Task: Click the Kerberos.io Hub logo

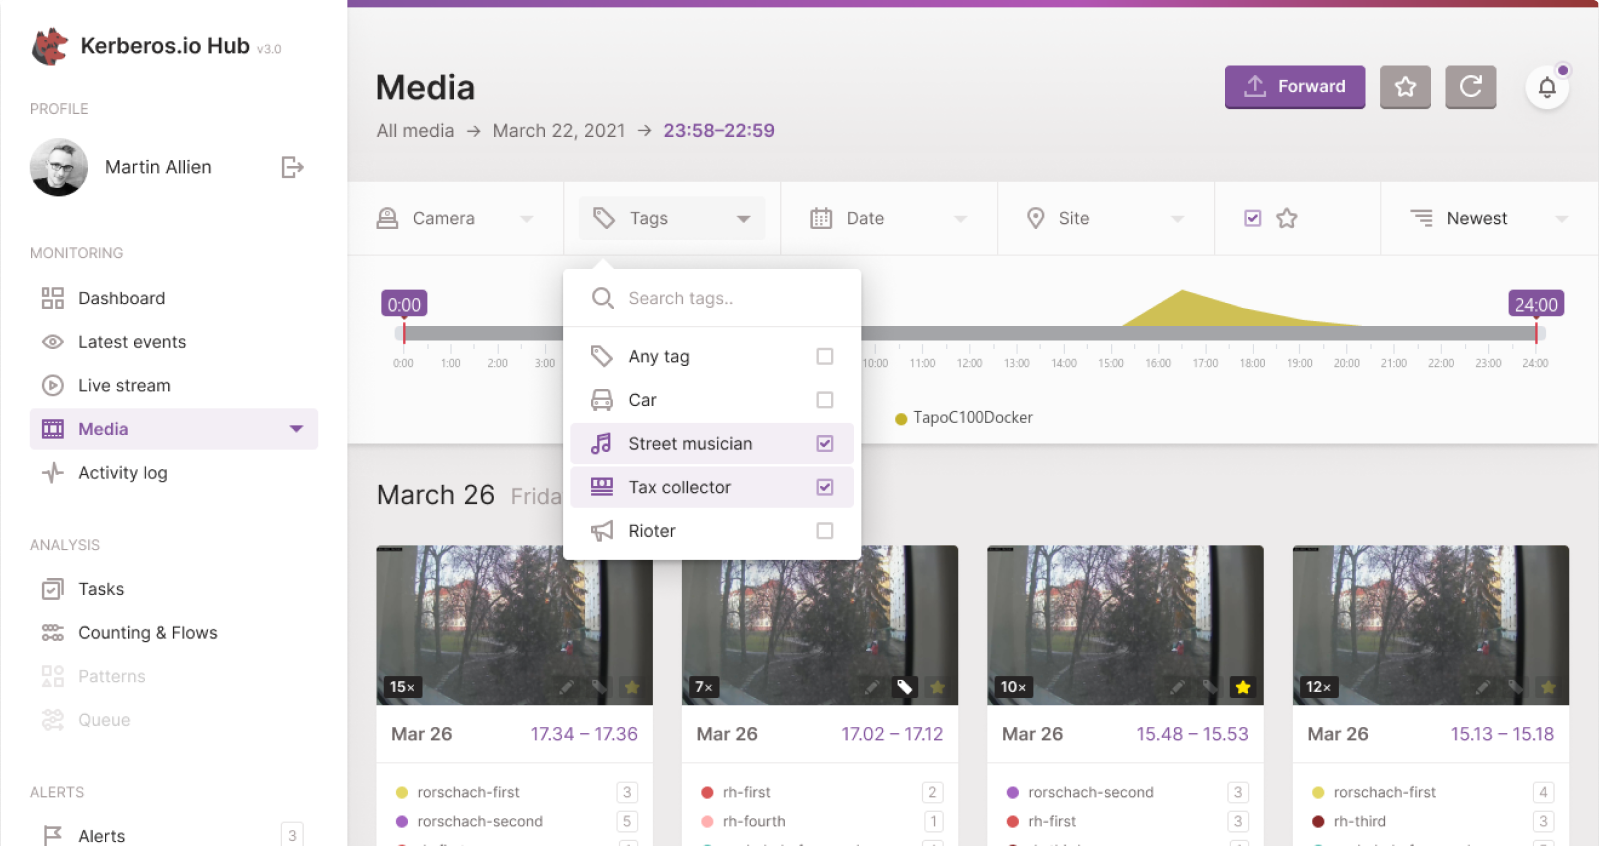Action: coord(50,46)
